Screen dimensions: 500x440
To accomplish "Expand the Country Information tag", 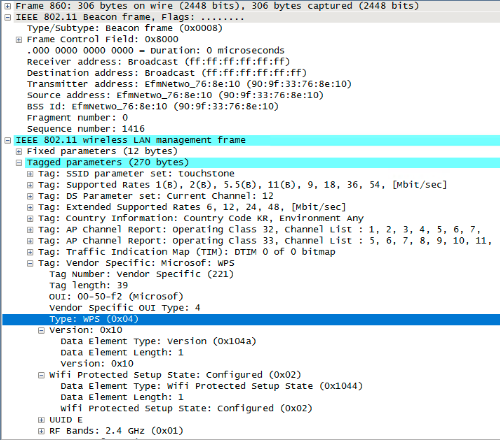I will (x=30, y=219).
